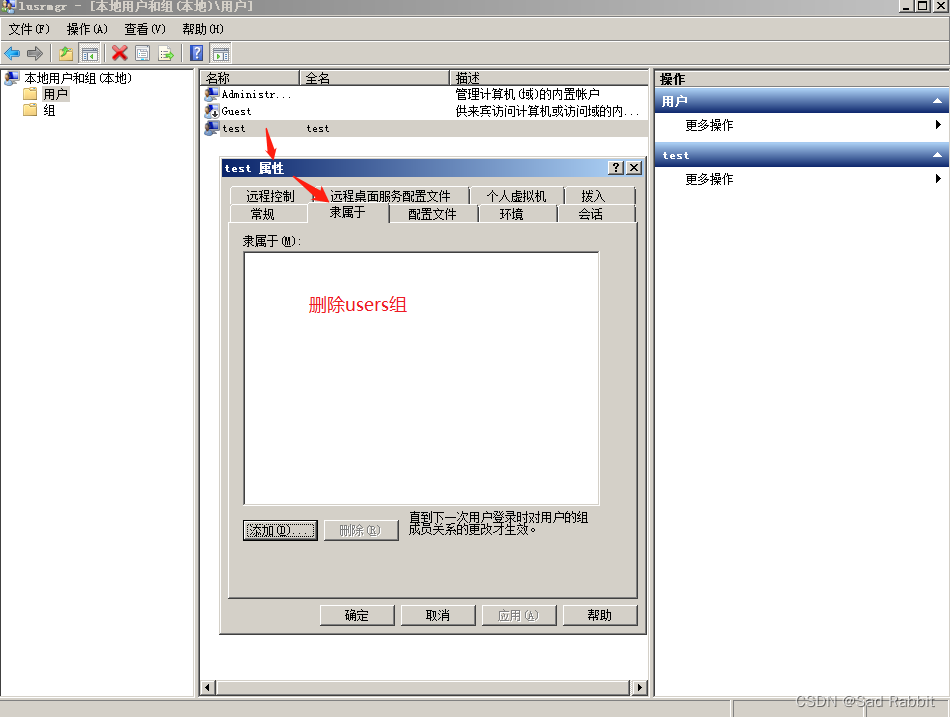Click the blue Help question mark icon
The height and width of the screenshot is (717, 950).
pyautogui.click(x=196, y=53)
